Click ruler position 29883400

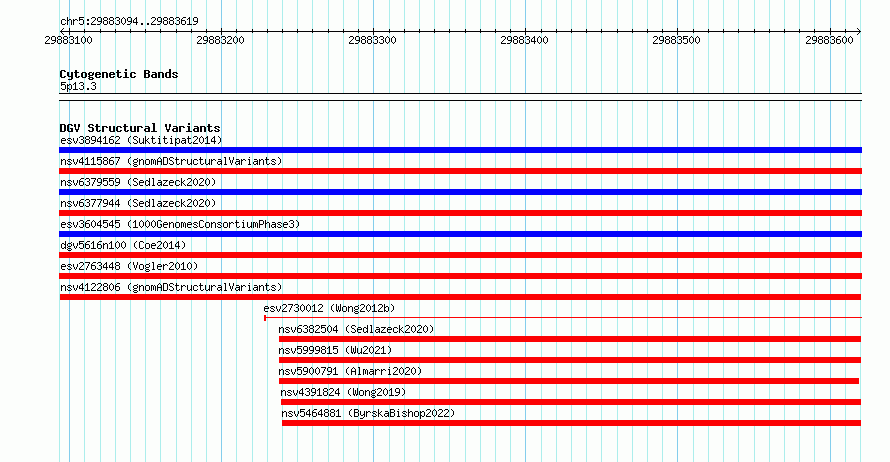[x=524, y=40]
